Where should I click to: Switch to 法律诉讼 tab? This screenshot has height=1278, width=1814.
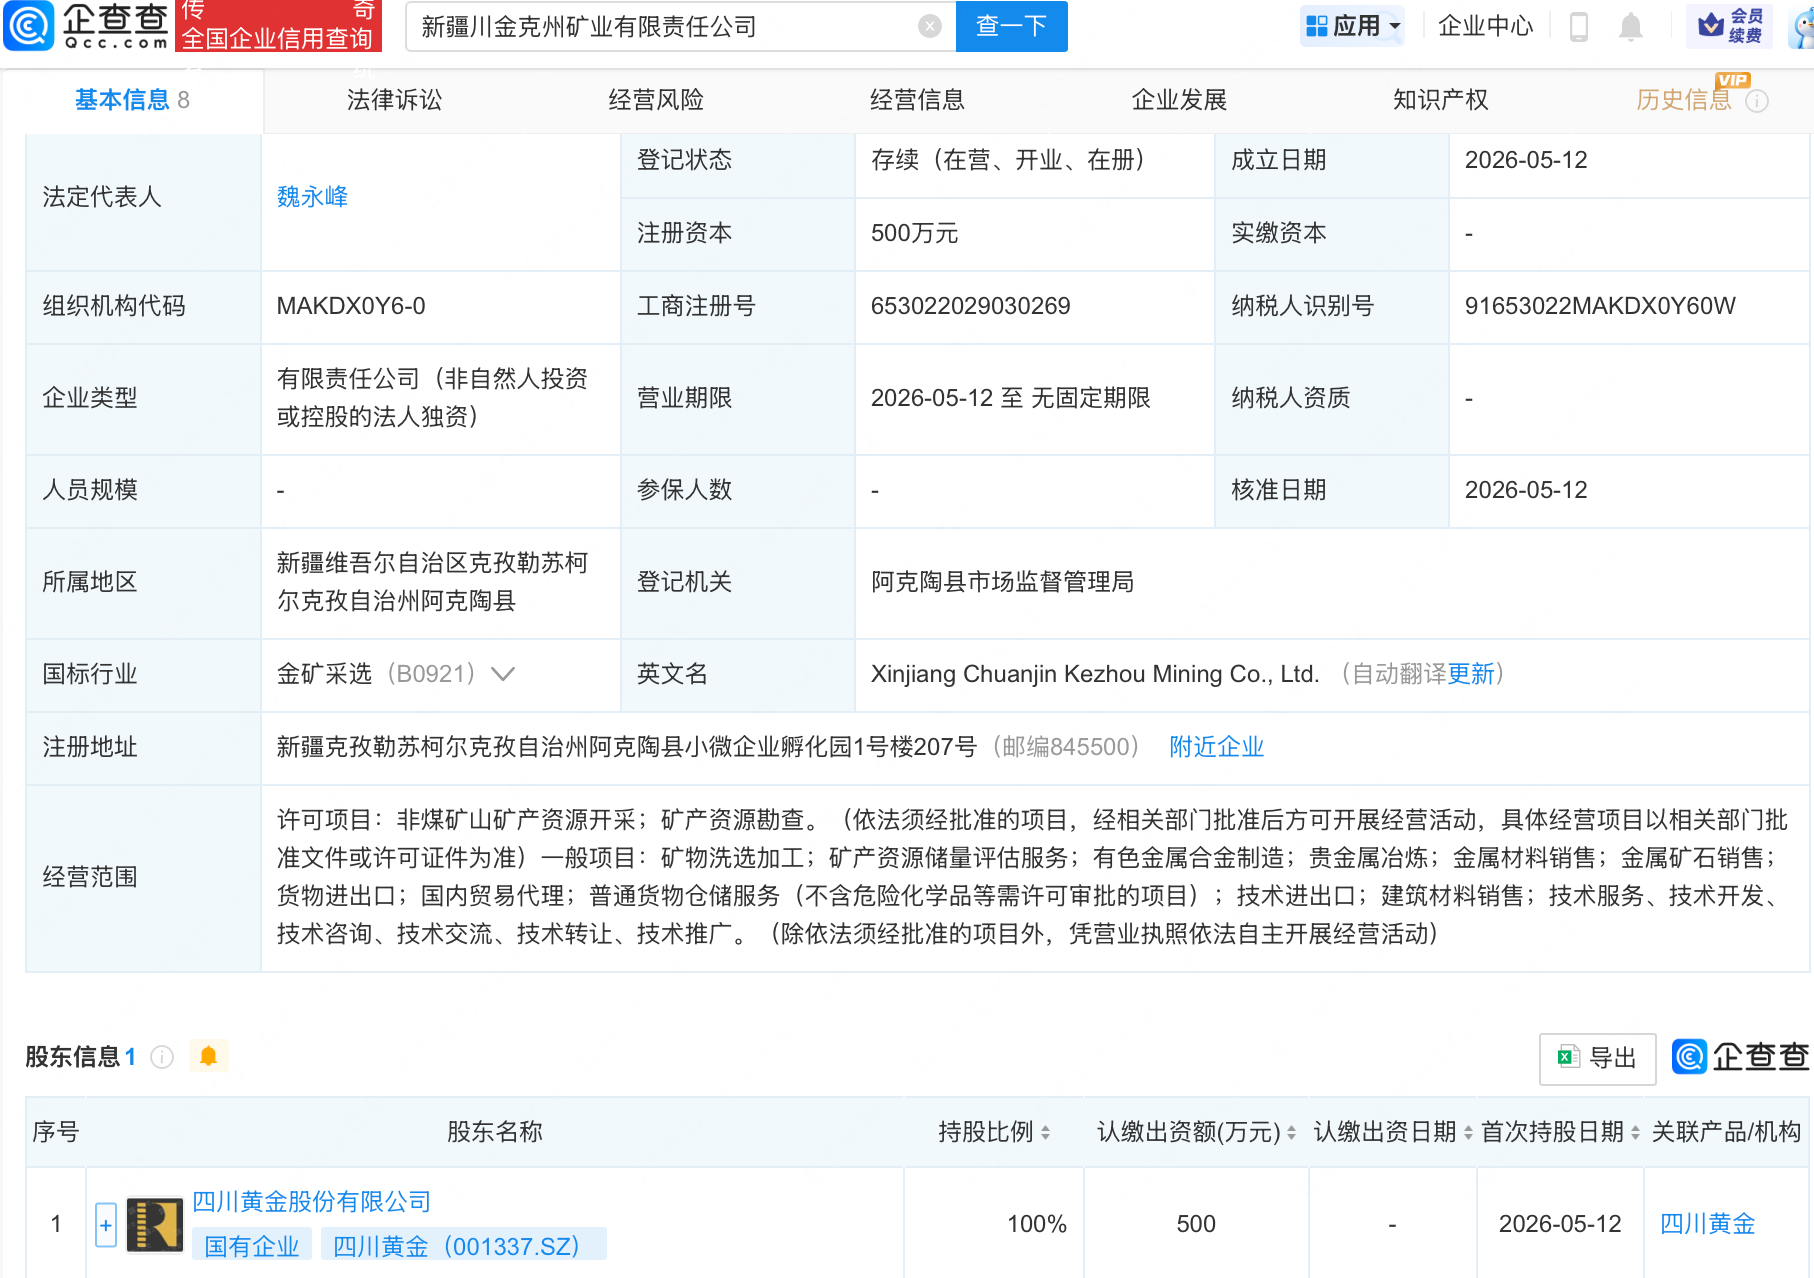pyautogui.click(x=394, y=100)
